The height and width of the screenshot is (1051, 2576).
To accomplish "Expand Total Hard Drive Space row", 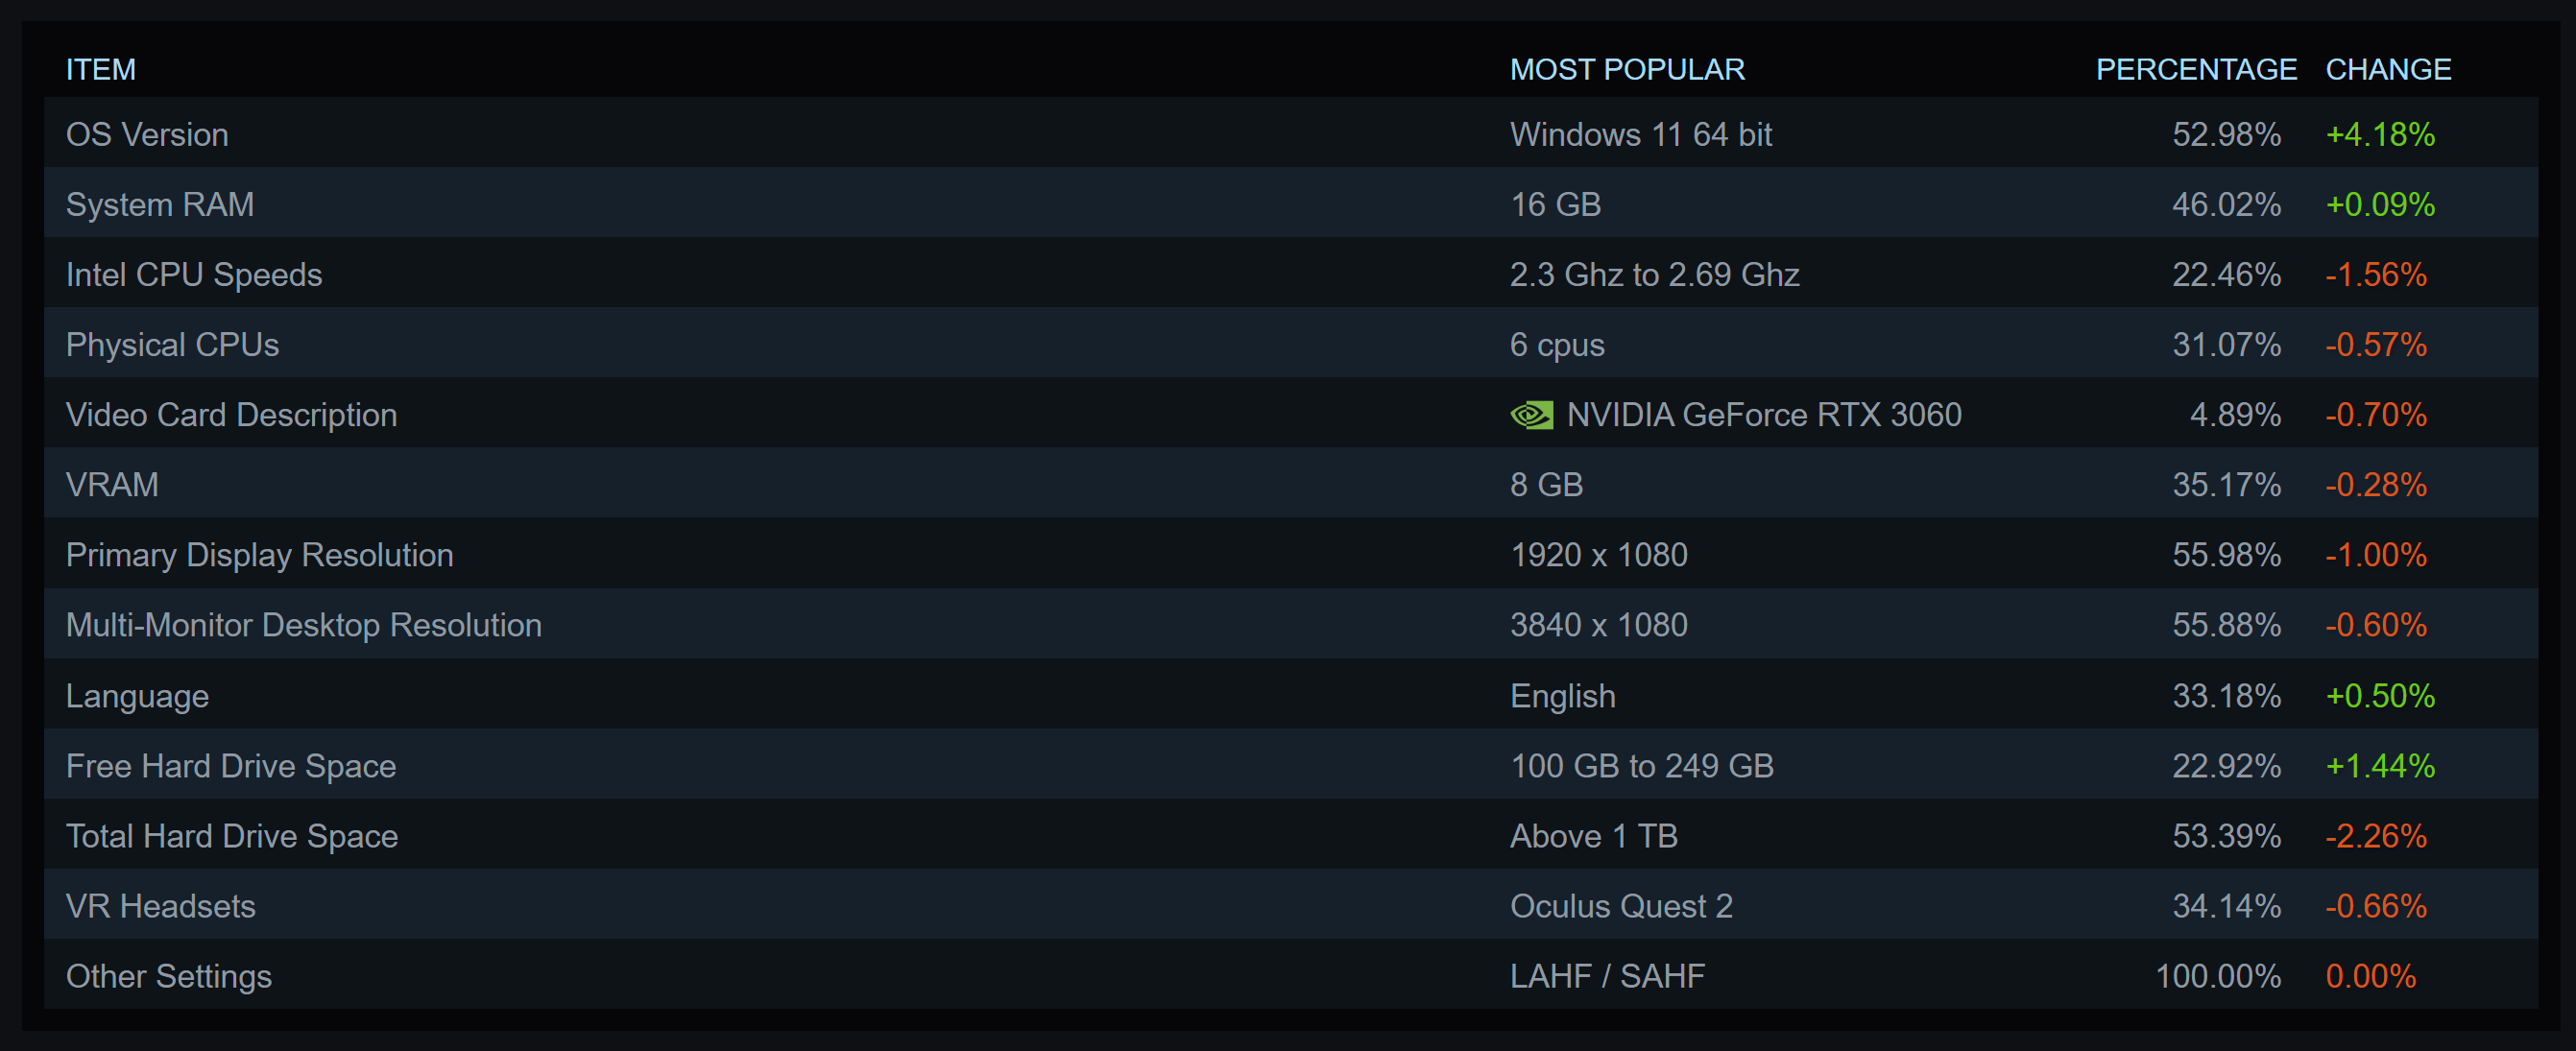I will click(232, 836).
